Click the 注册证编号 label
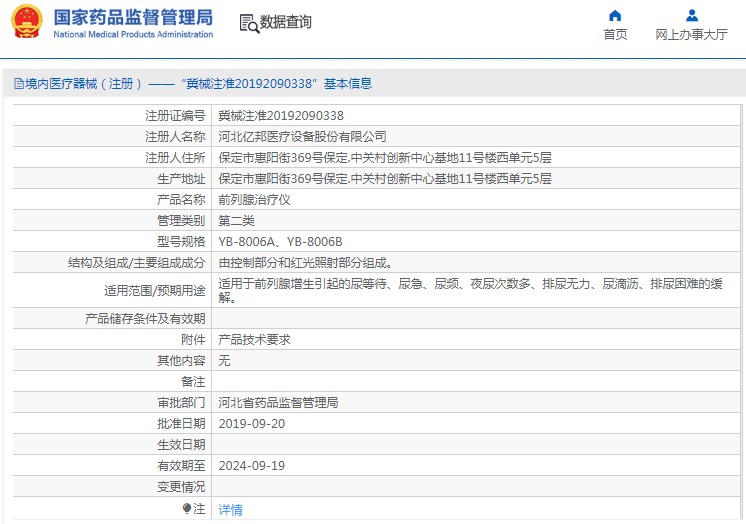This screenshot has width=746, height=524. point(175,116)
